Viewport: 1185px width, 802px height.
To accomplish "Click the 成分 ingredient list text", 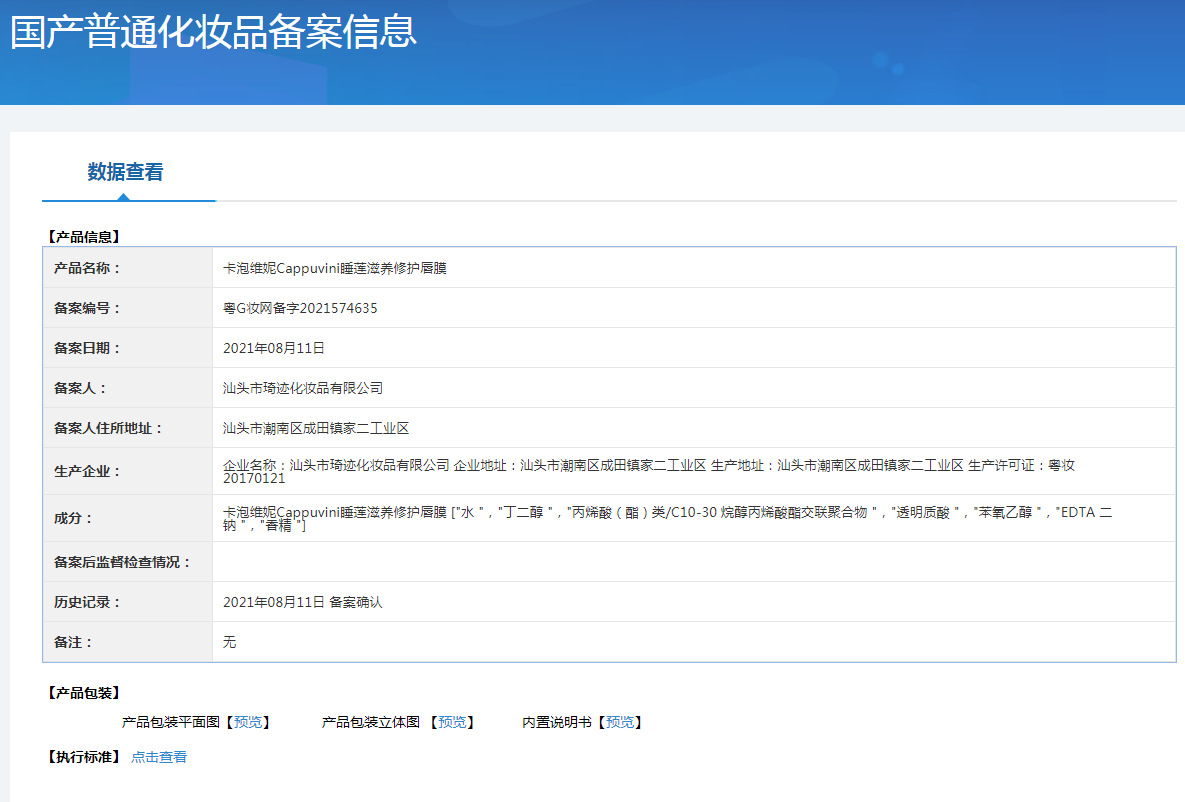I will pyautogui.click(x=667, y=518).
